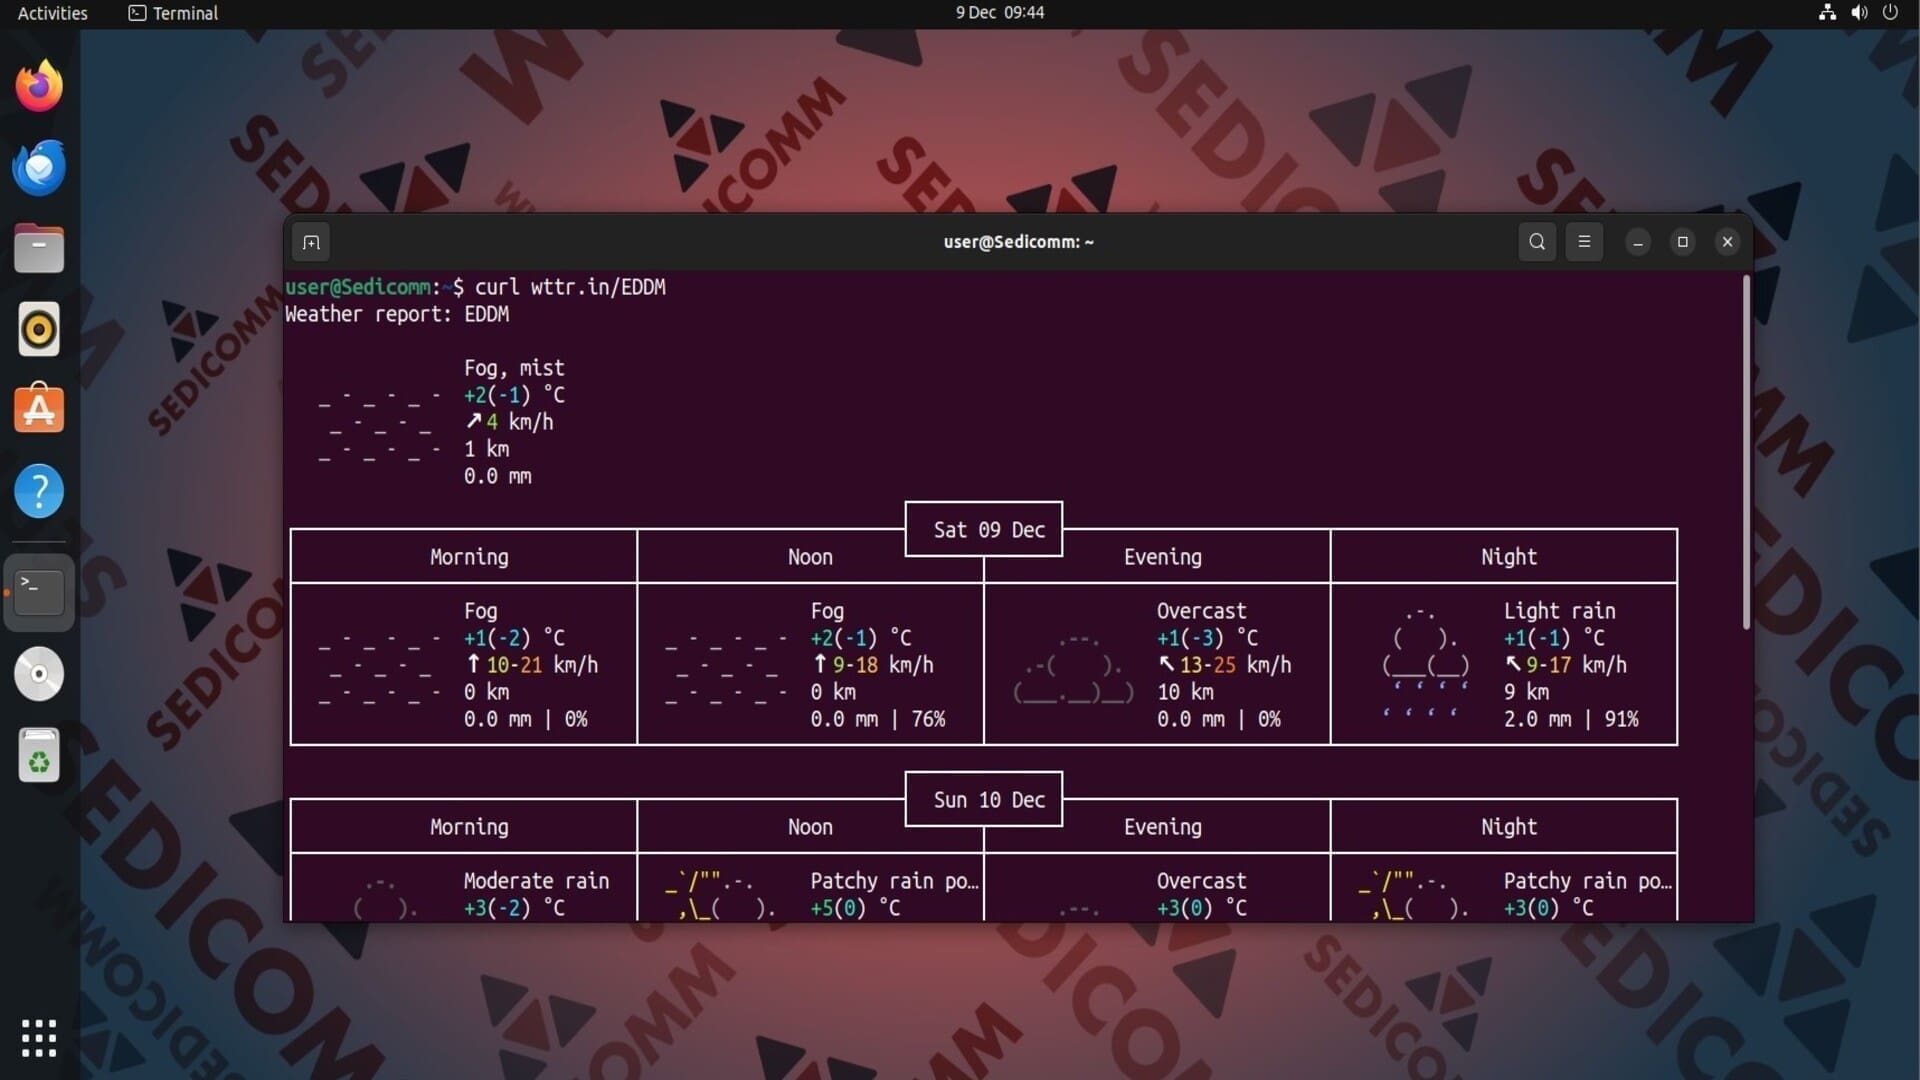This screenshot has width=1920, height=1080.
Task: Click the green 'user@Sedicomm' prompt
Action: click(357, 287)
